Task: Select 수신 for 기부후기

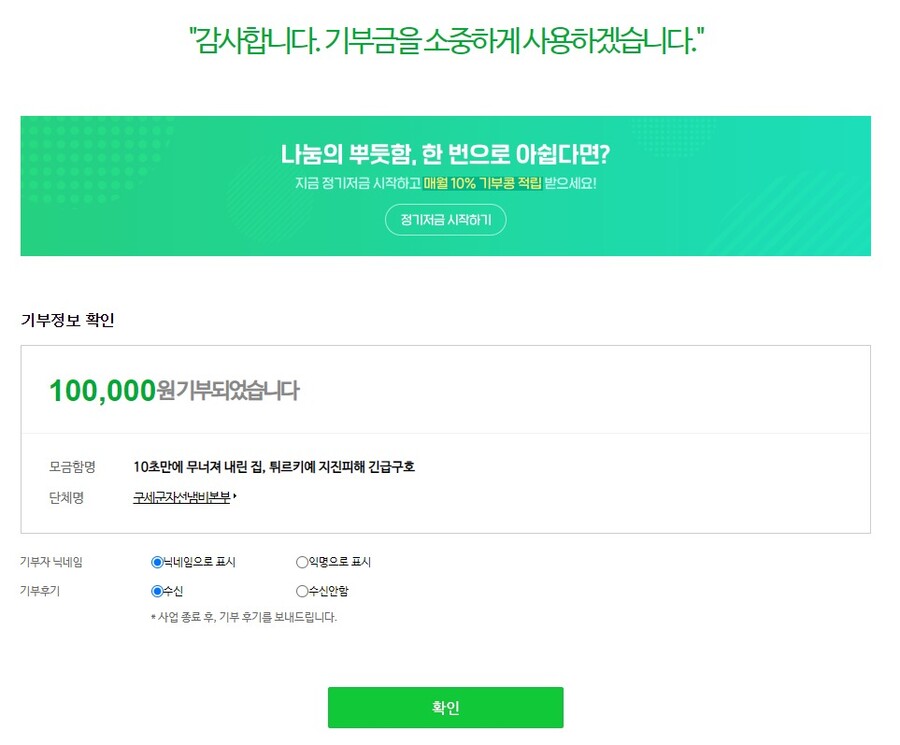Action: click(157, 591)
